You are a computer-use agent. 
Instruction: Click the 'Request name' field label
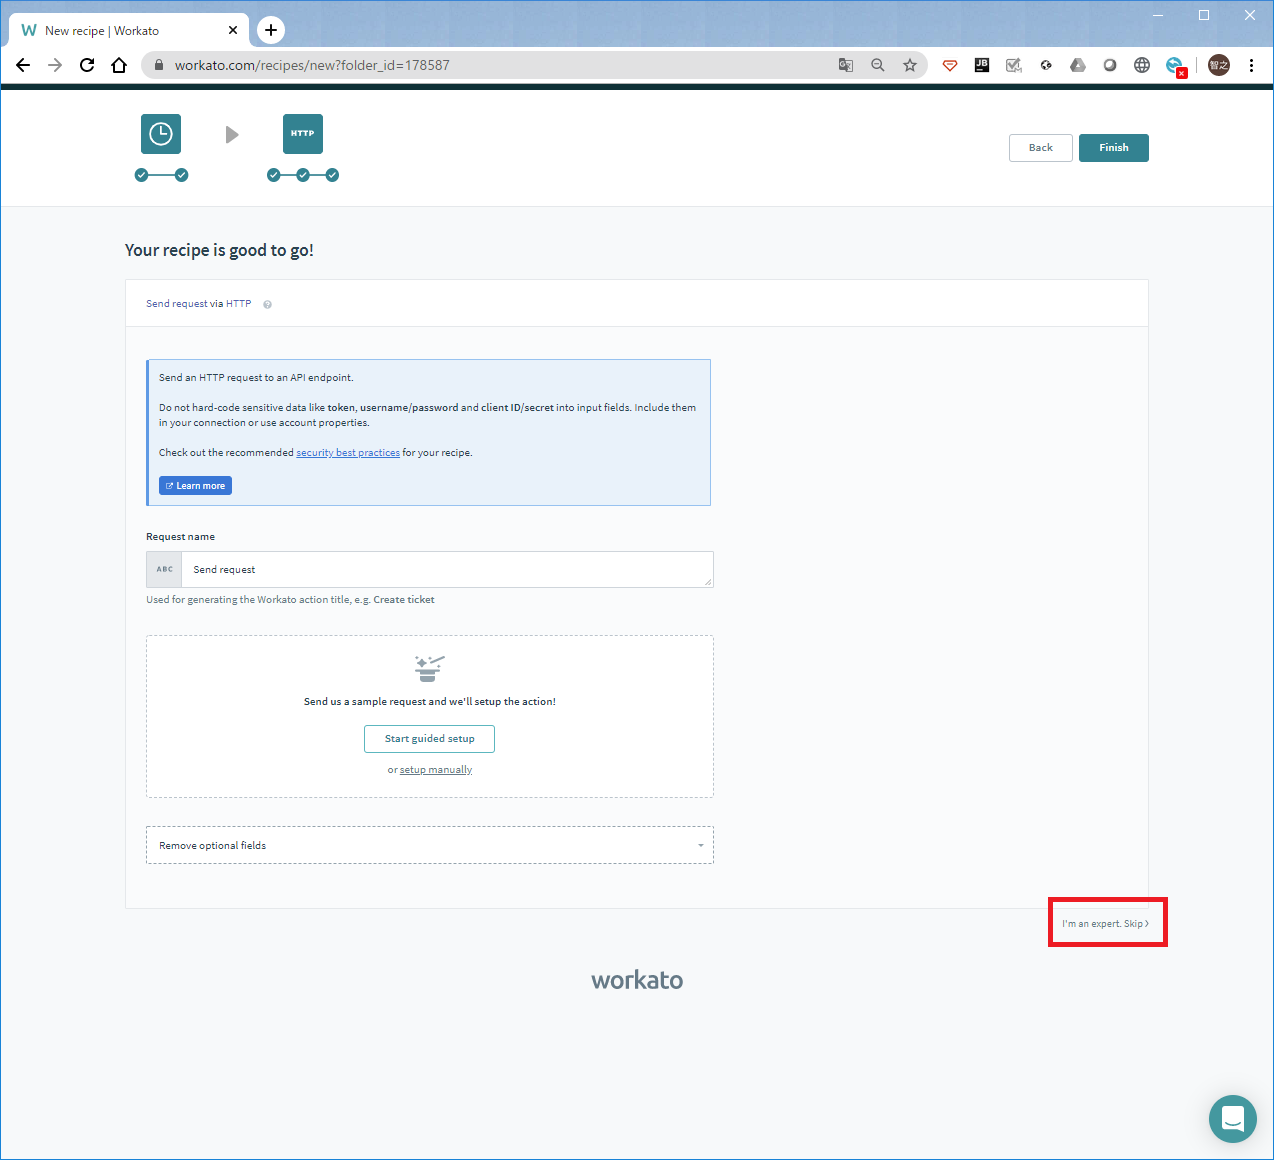pos(180,537)
